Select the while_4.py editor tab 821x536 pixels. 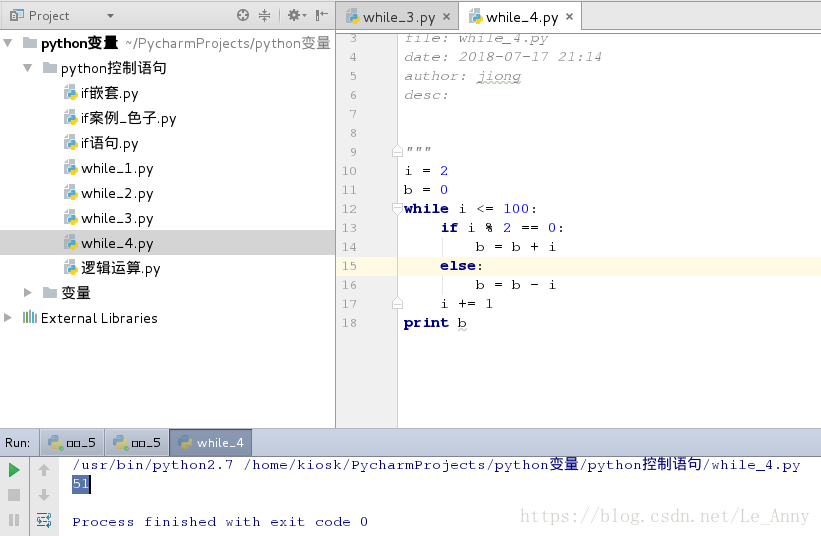click(x=521, y=17)
